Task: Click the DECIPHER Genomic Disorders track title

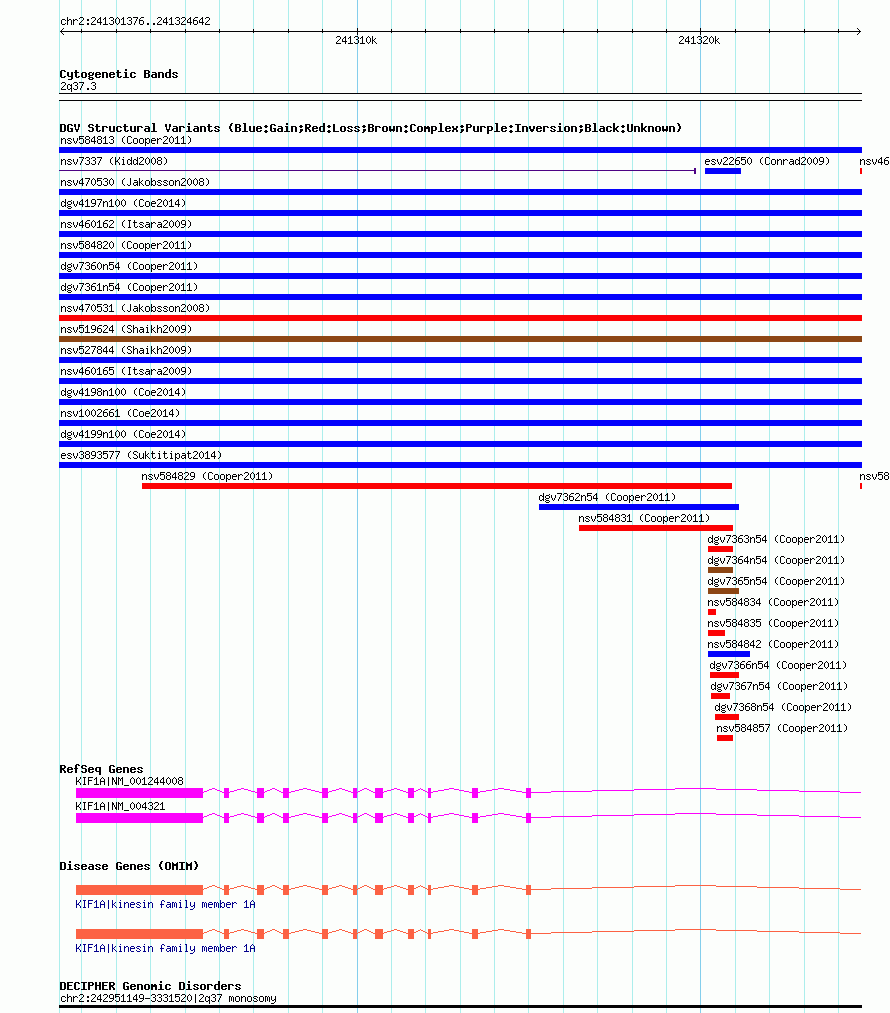Action: click(150, 986)
